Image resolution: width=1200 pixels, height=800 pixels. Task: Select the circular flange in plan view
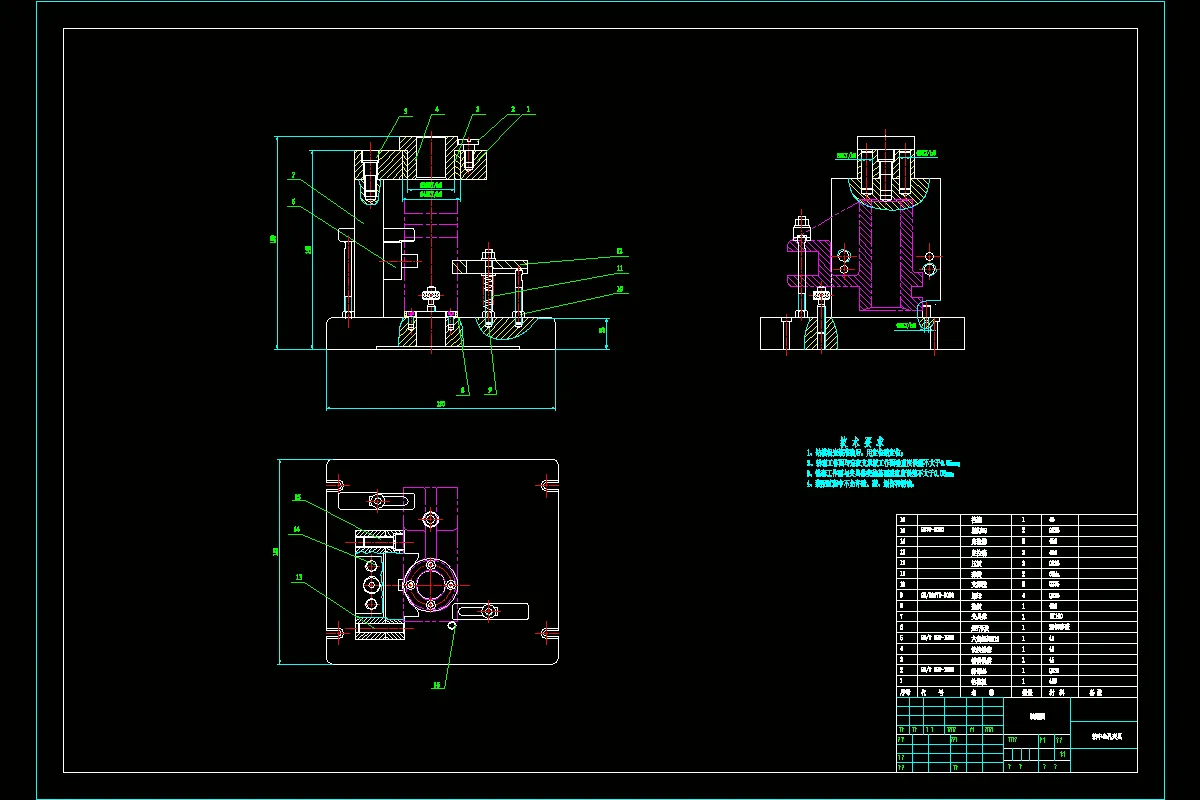coord(430,584)
